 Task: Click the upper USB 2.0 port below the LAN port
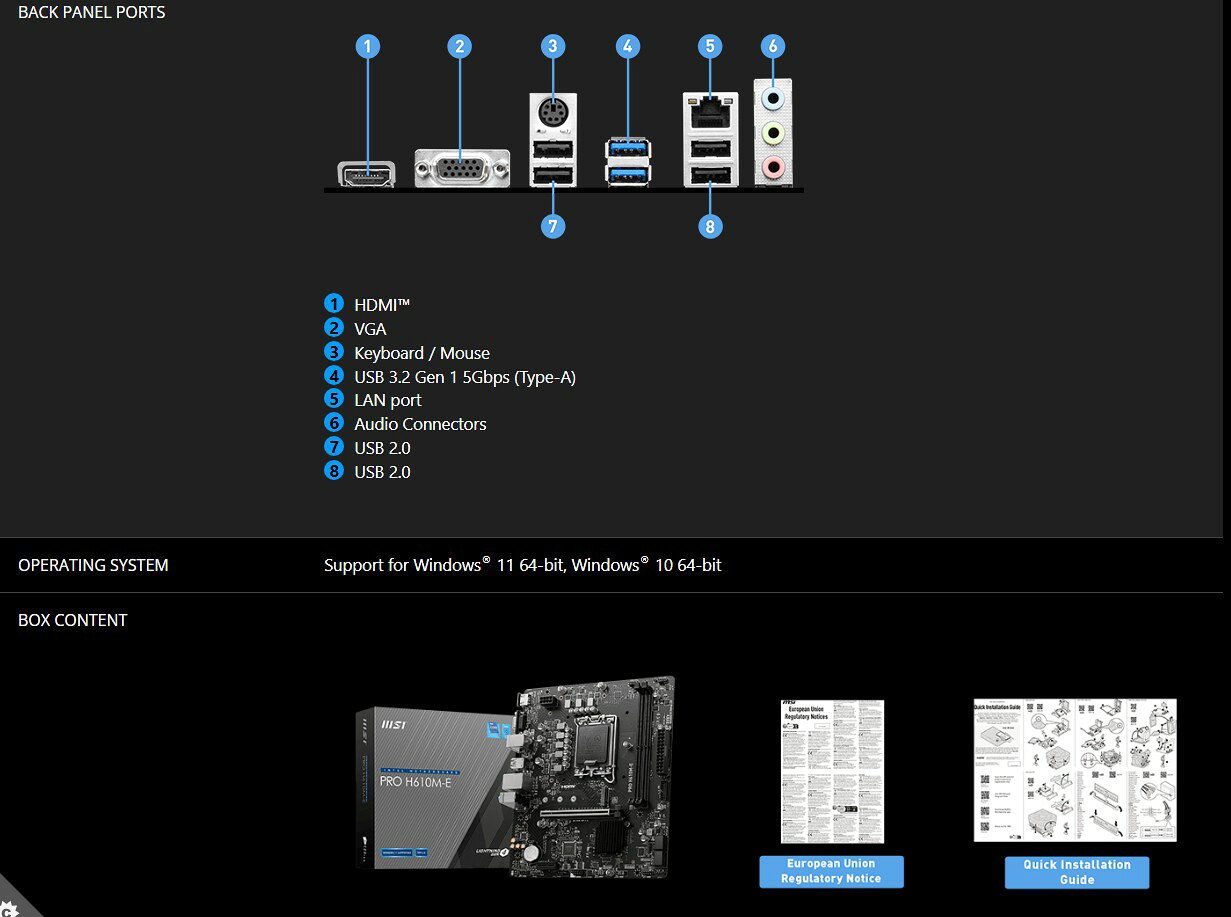pos(710,149)
